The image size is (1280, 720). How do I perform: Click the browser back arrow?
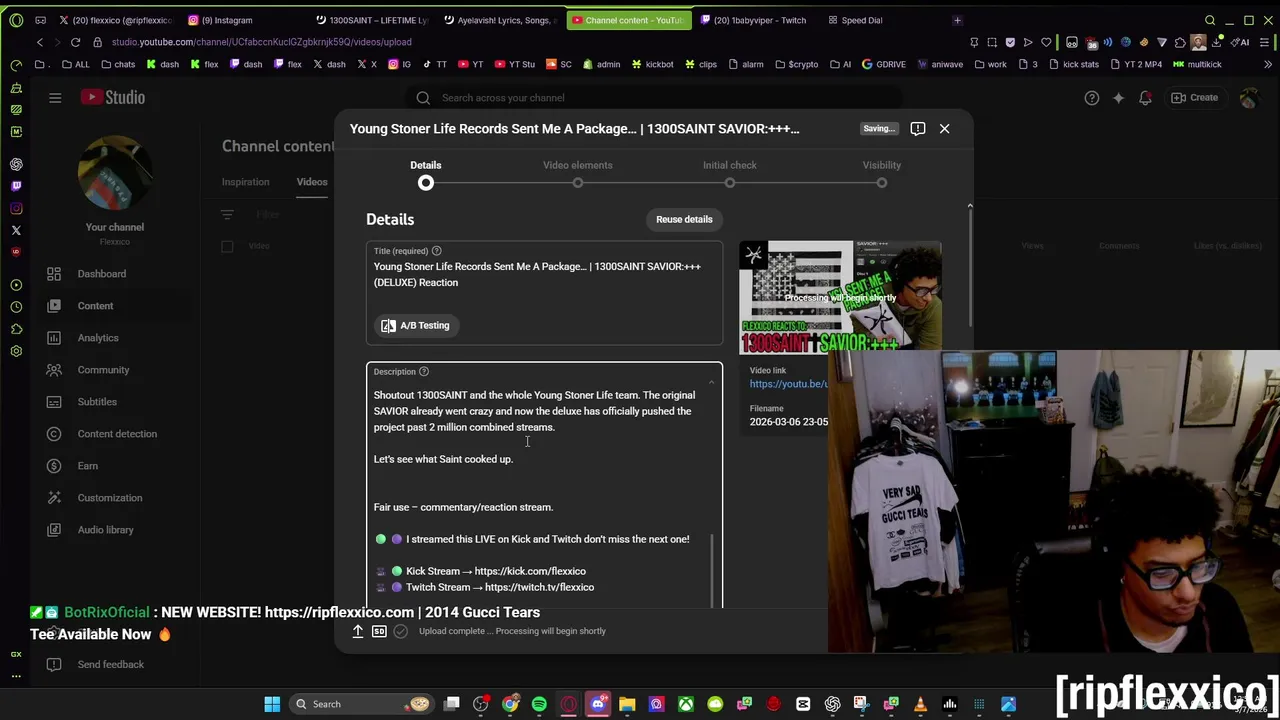40,42
